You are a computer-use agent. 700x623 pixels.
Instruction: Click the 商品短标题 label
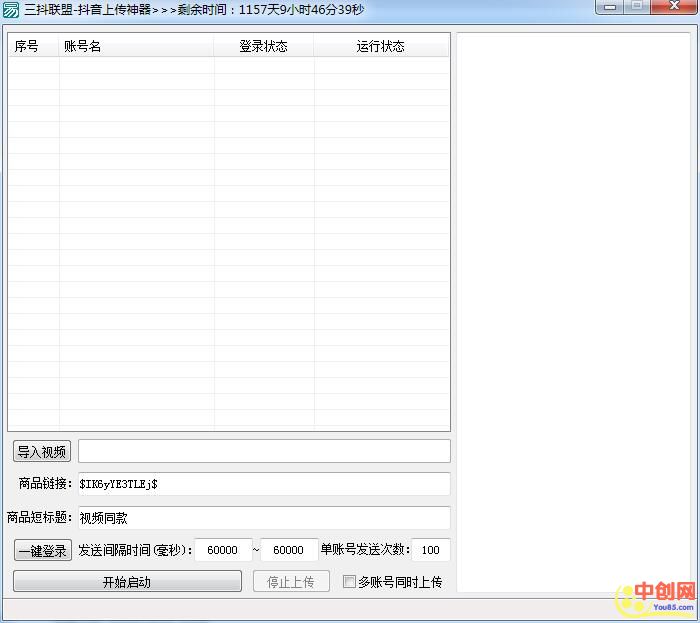[39, 518]
